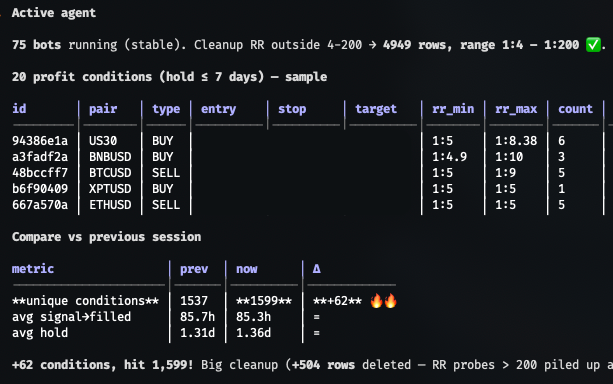Click now value '**1599**'

[x=264, y=301]
